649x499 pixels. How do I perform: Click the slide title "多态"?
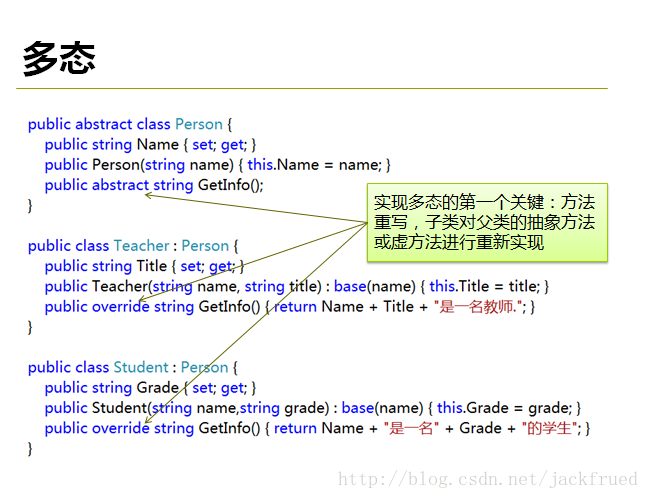pos(59,58)
